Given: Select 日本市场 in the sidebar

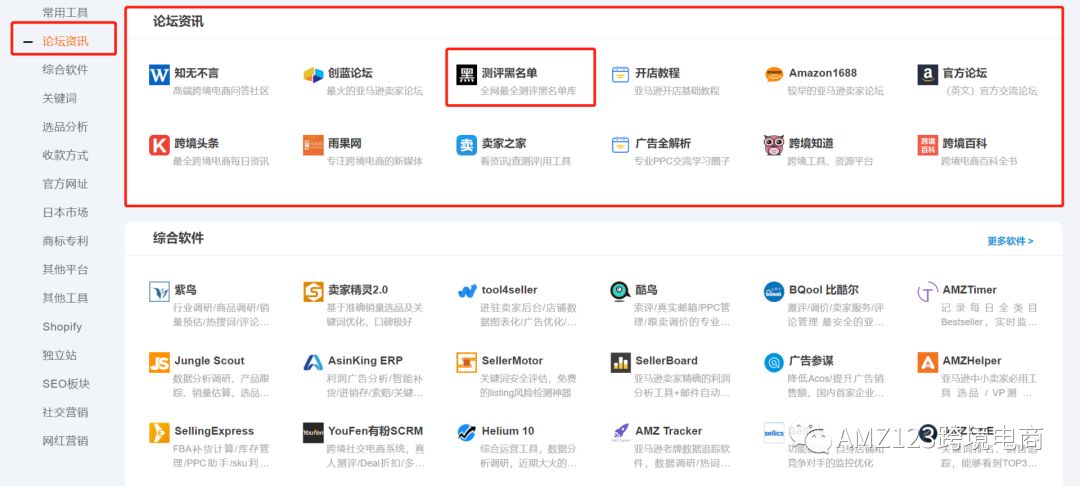Looking at the screenshot, I should click(65, 213).
